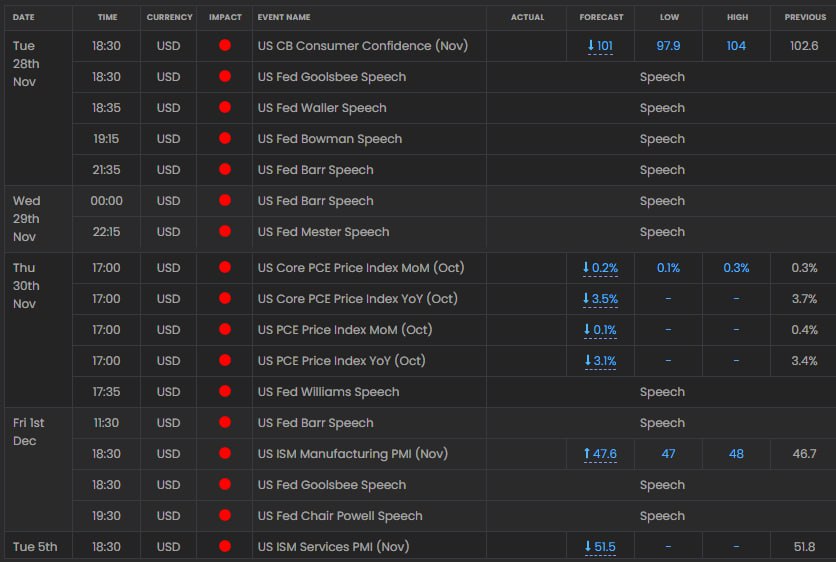Sort by the Date column header
The image size is (836, 562).
[x=24, y=17]
